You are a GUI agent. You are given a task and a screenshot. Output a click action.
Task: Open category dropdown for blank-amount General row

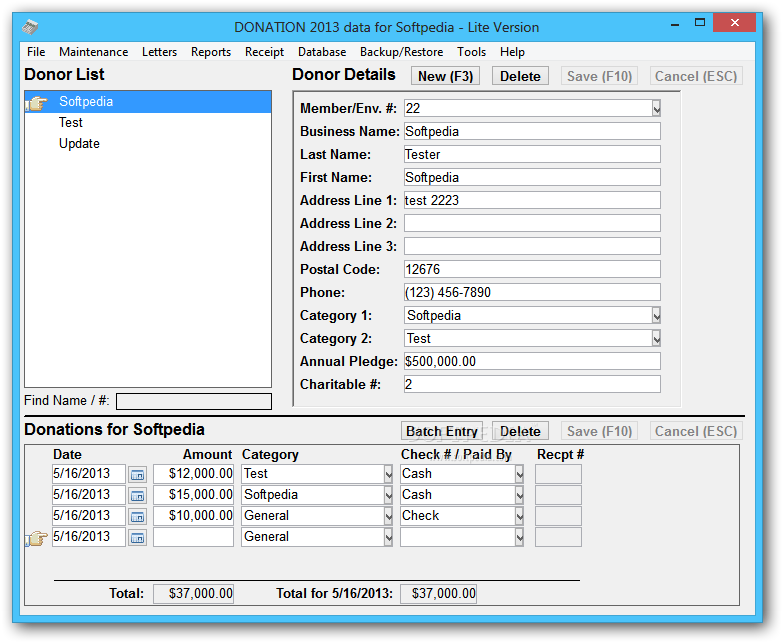click(389, 537)
